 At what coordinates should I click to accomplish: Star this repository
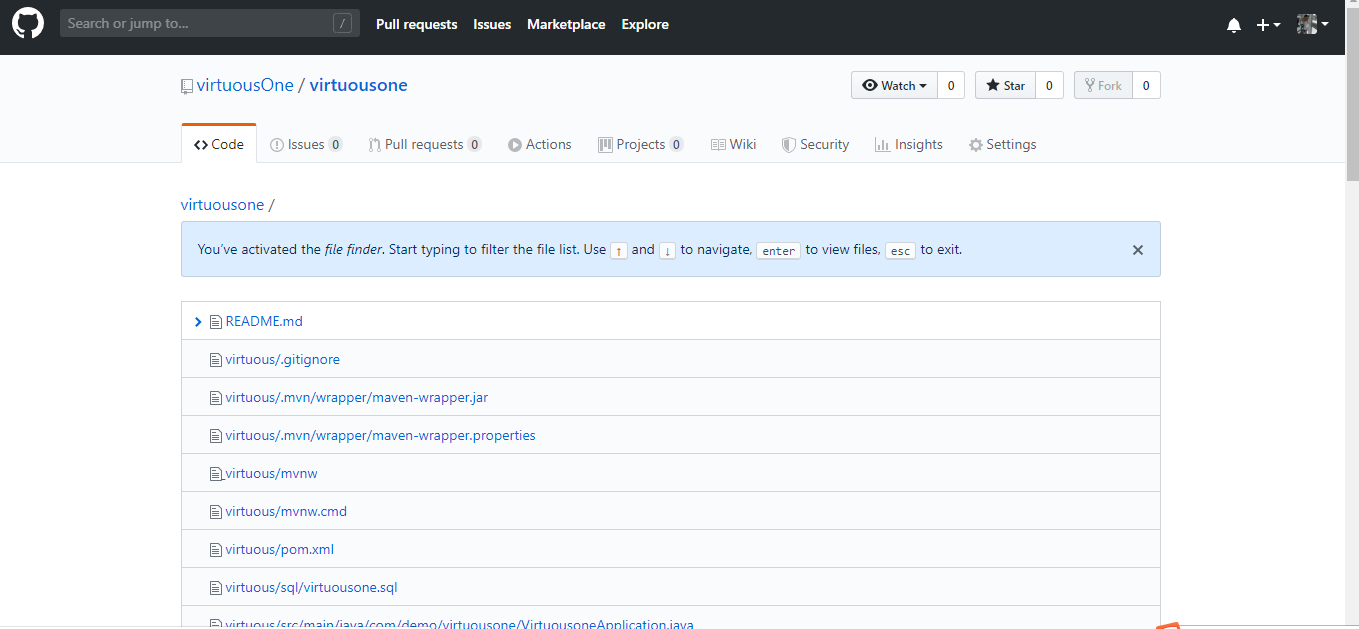point(1005,85)
